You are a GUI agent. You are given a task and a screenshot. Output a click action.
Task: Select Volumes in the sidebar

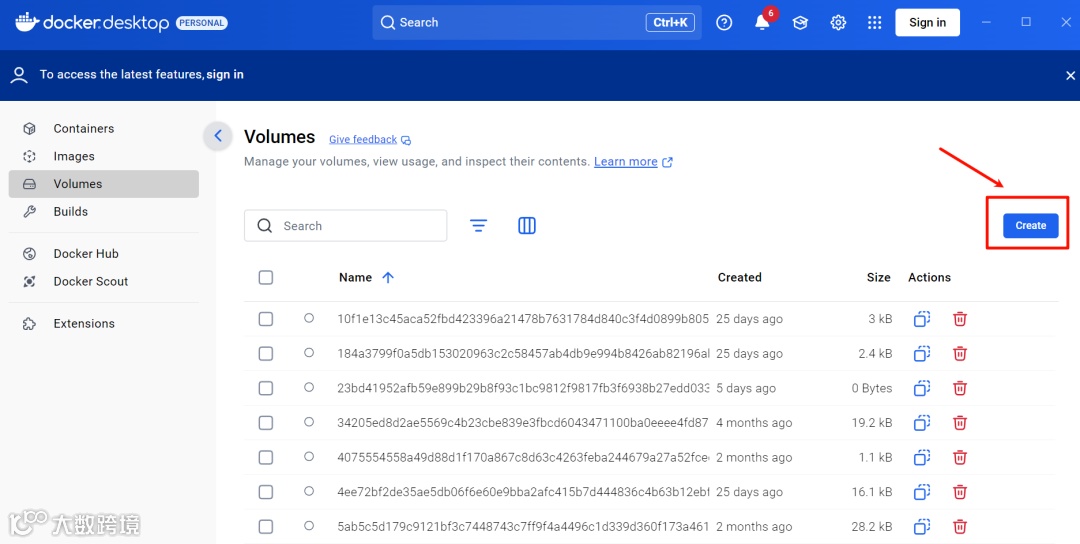click(x=103, y=184)
